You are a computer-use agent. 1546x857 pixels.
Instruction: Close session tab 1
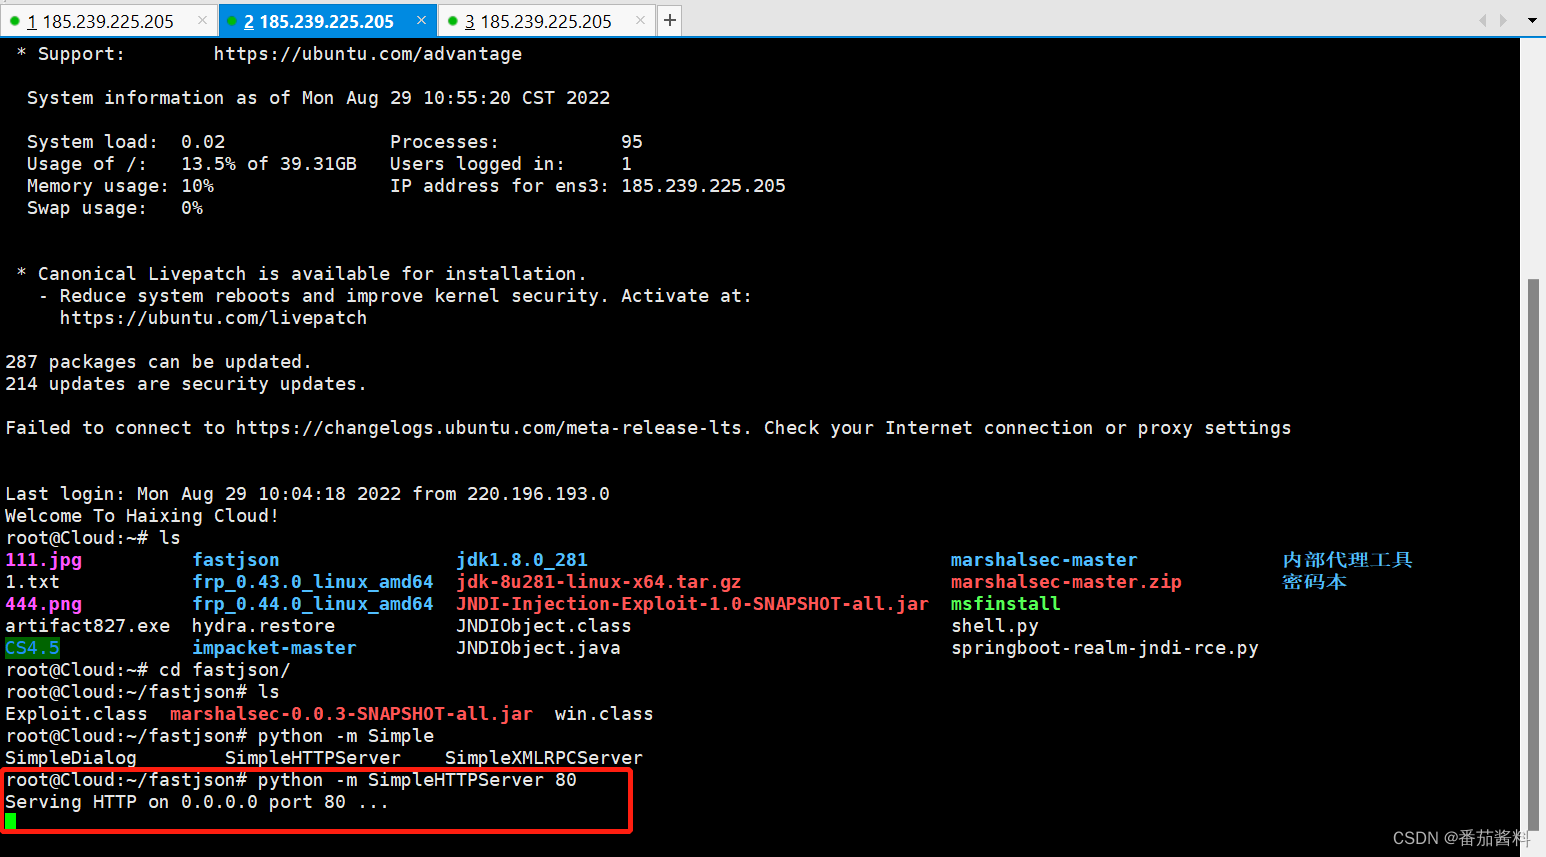point(202,20)
